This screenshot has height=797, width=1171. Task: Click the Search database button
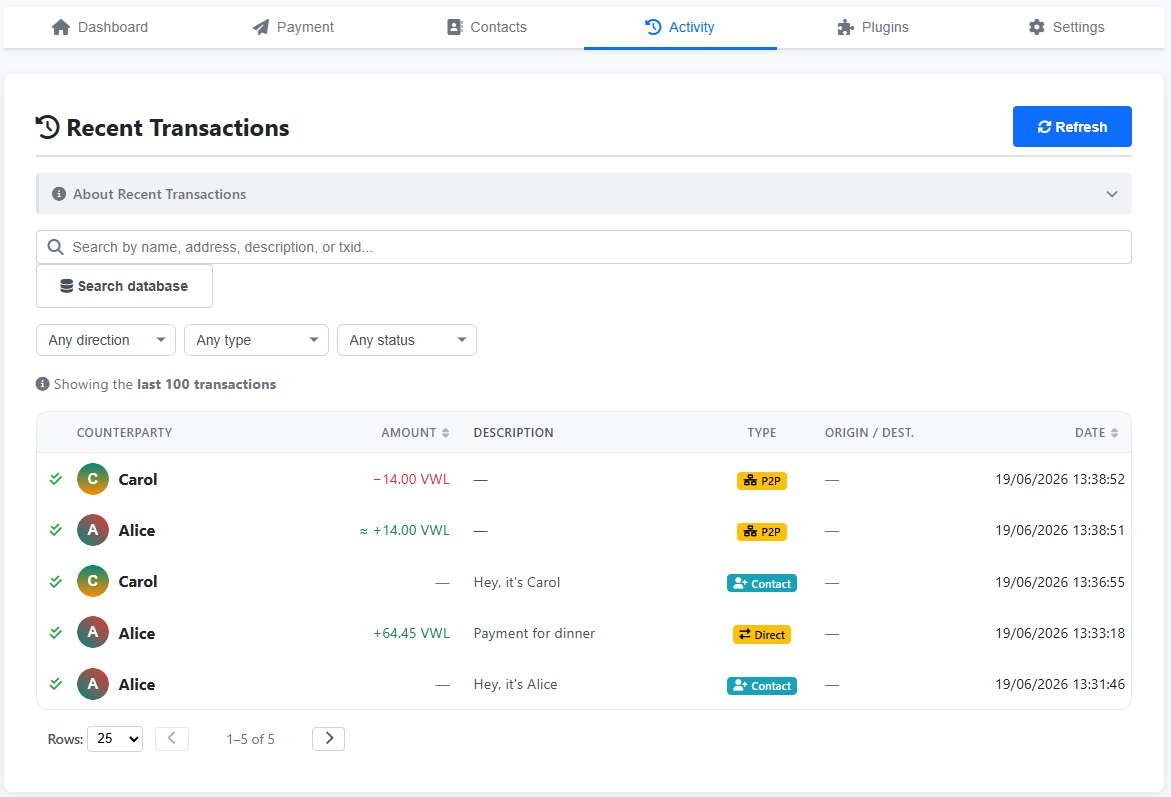click(x=124, y=286)
